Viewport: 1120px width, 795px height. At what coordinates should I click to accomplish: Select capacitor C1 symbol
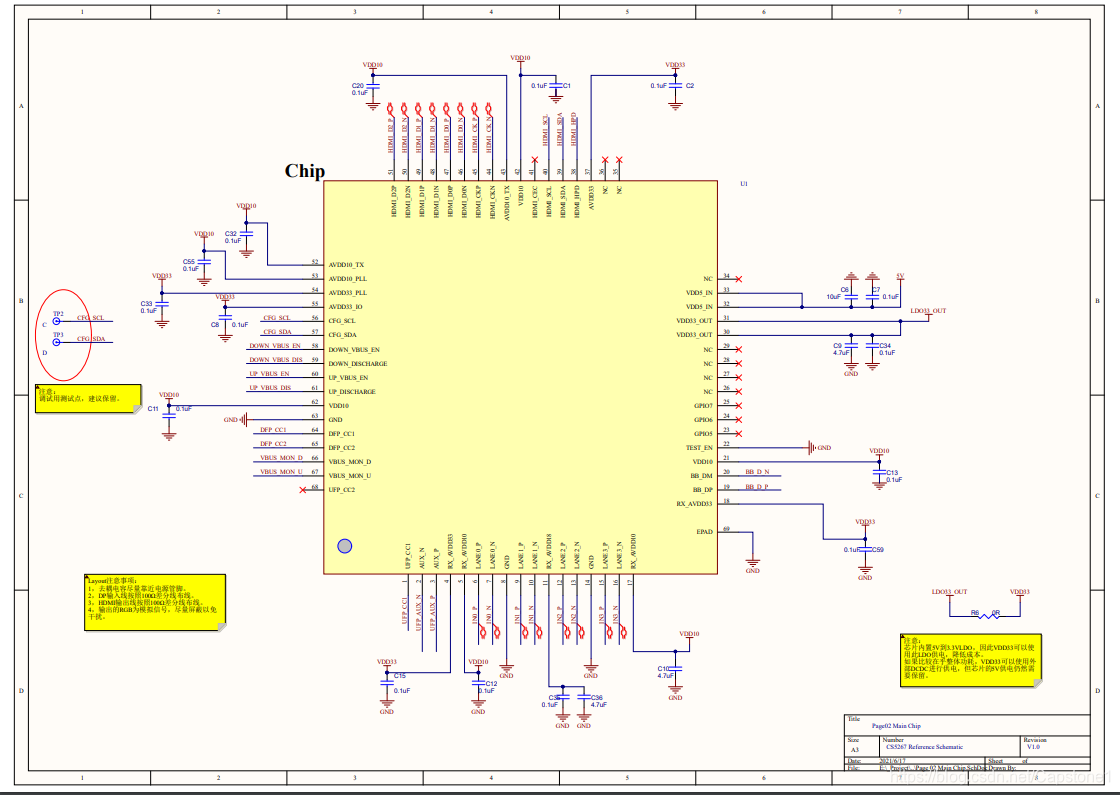point(556,86)
